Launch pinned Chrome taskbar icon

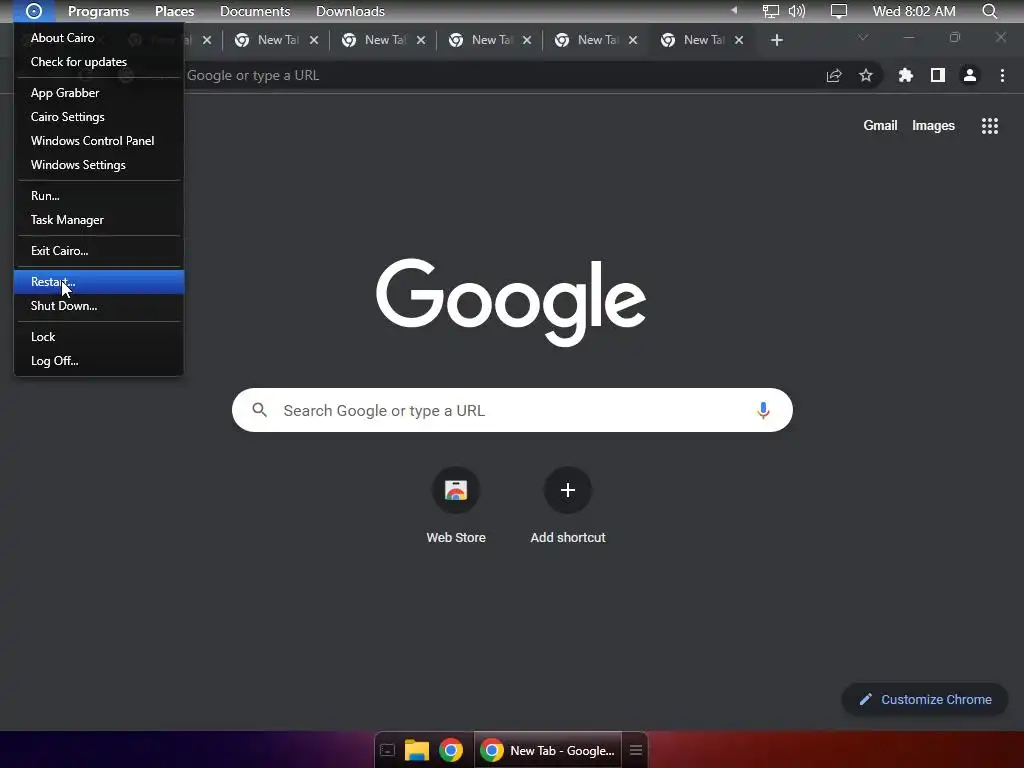pyautogui.click(x=451, y=750)
